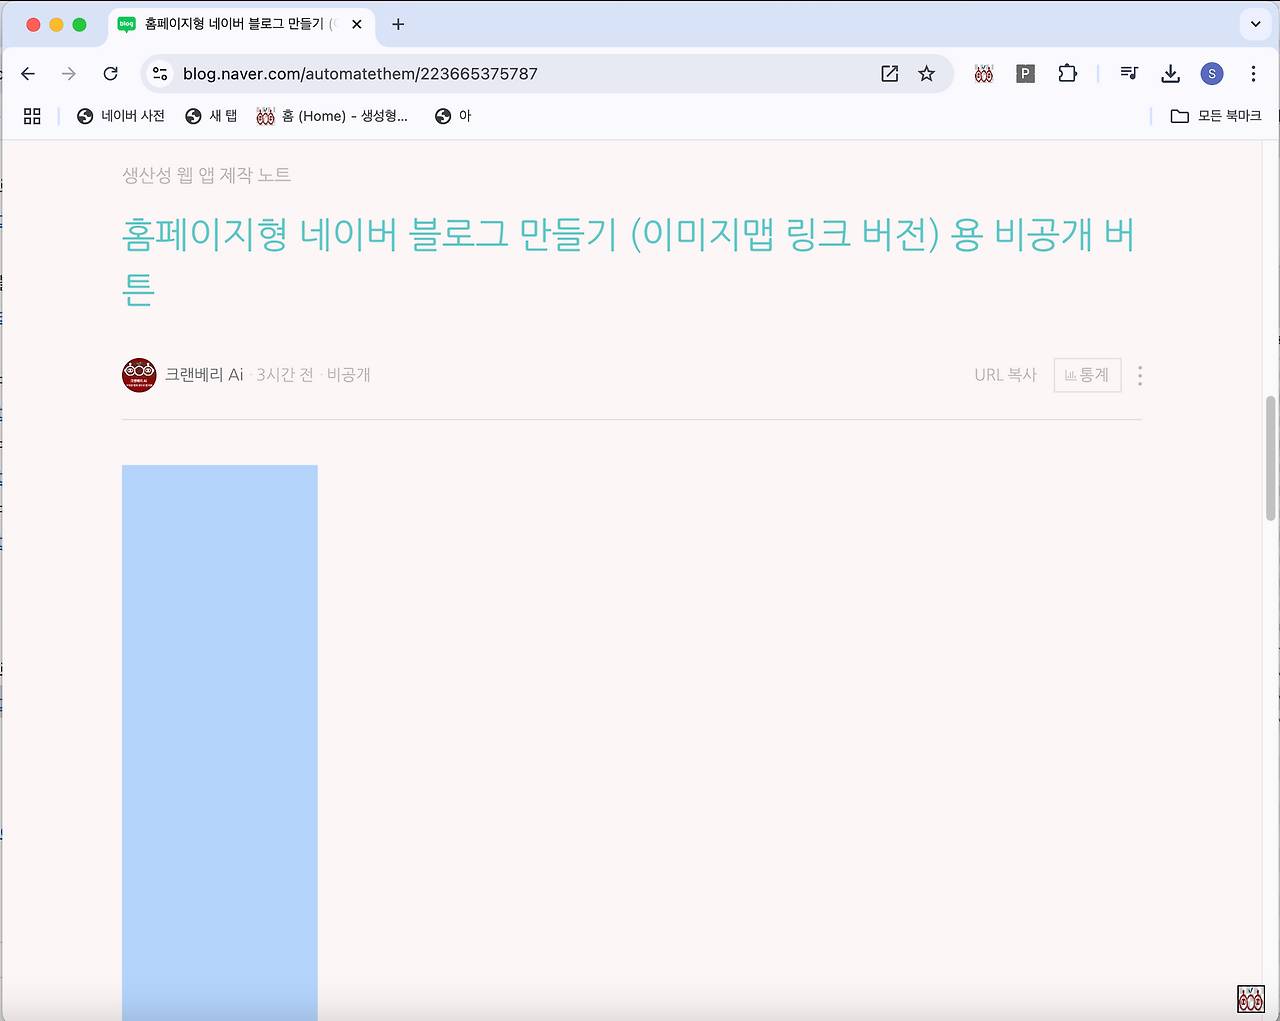Image resolution: width=1280 pixels, height=1021 pixels.
Task: Click the browser back arrow
Action: pyautogui.click(x=28, y=74)
